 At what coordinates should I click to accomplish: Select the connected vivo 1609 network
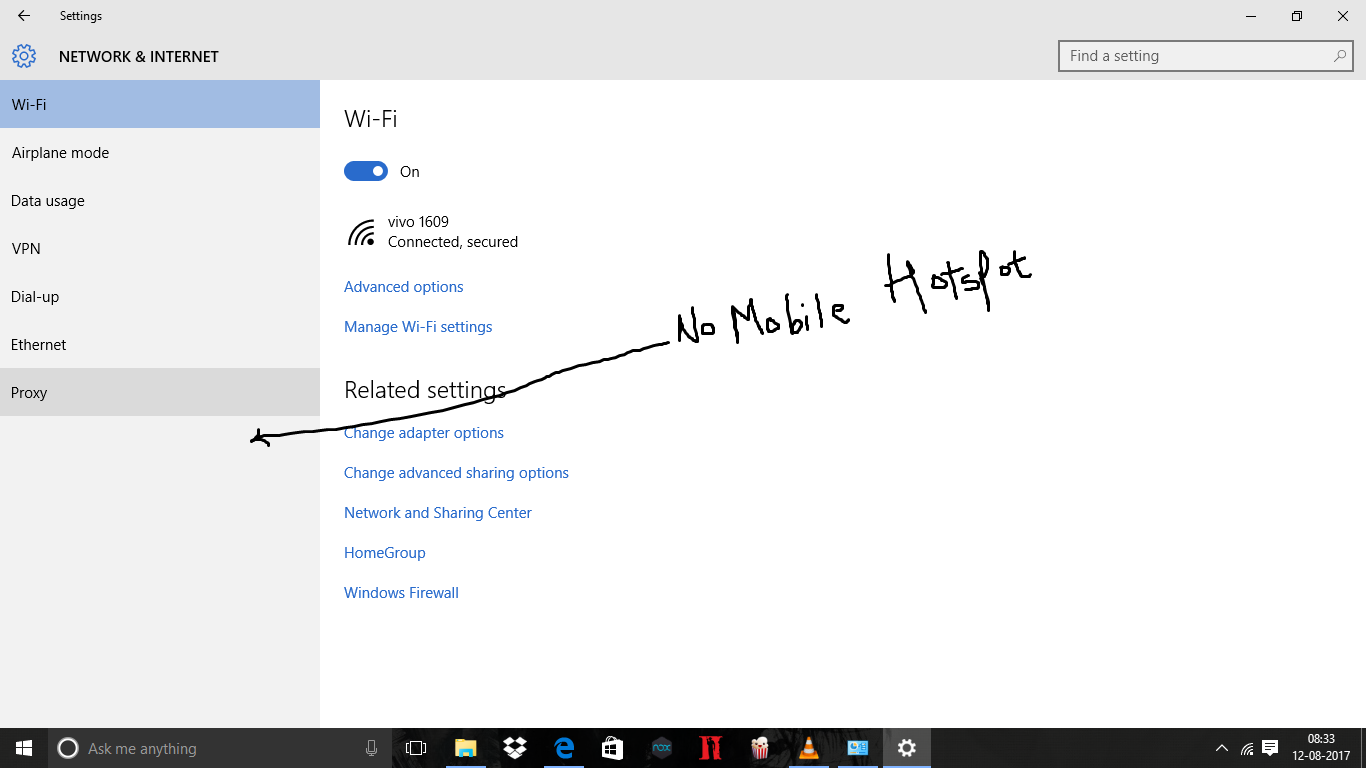(x=432, y=232)
